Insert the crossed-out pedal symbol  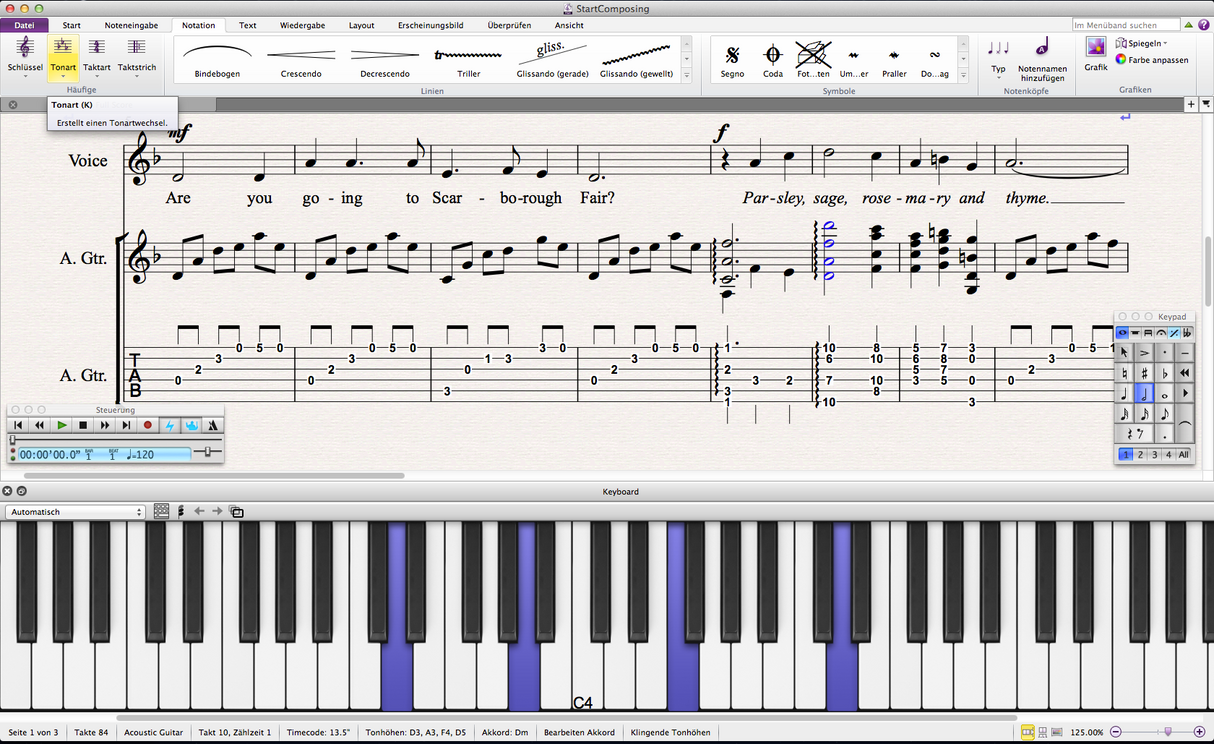tap(813, 59)
